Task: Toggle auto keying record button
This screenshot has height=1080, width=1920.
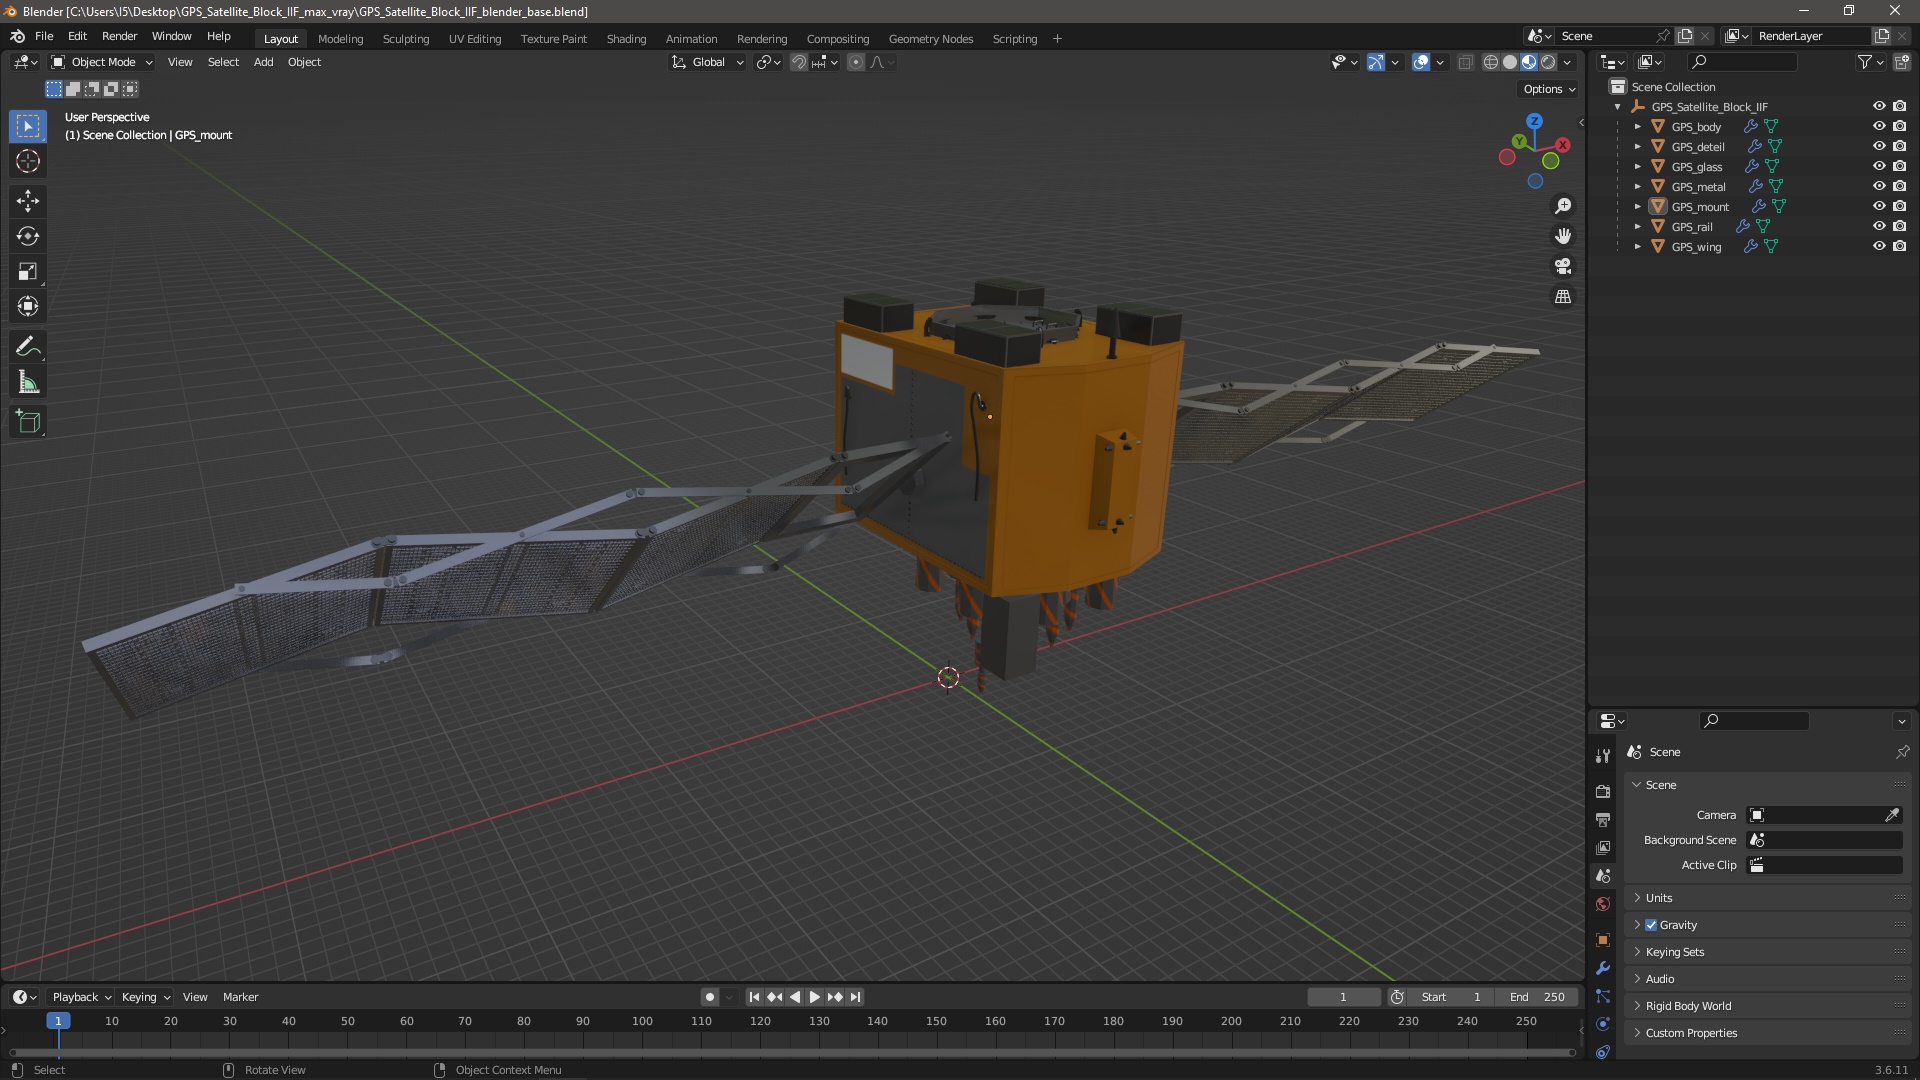Action: click(x=710, y=997)
